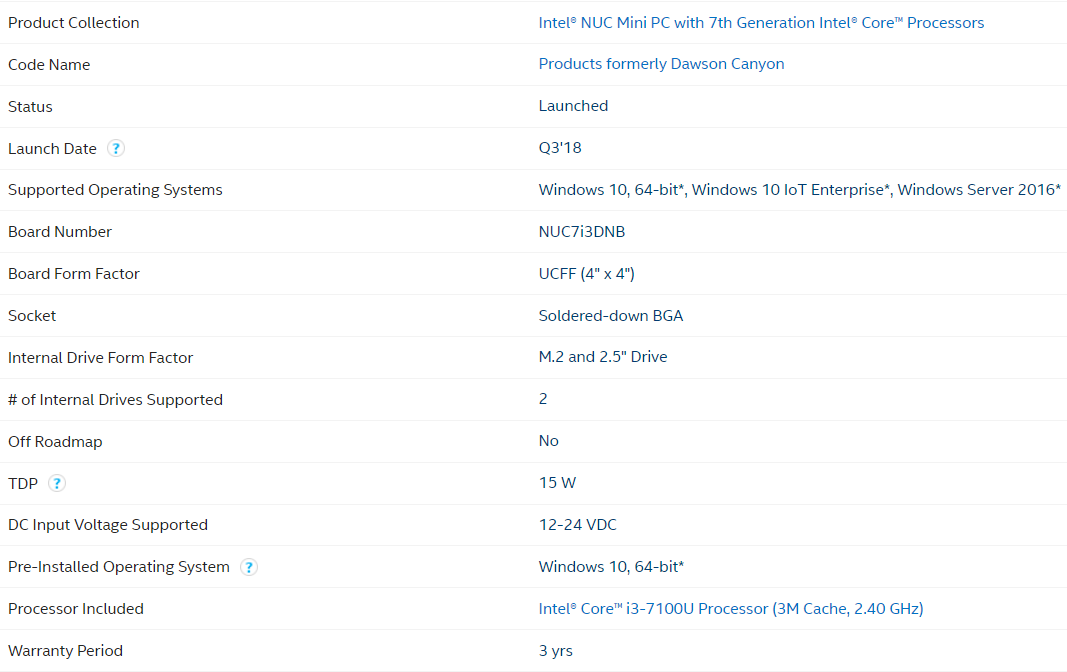This screenshot has height=672, width=1067.
Task: Open the Pre-Installed Operating System help tooltip icon
Action: (x=249, y=568)
